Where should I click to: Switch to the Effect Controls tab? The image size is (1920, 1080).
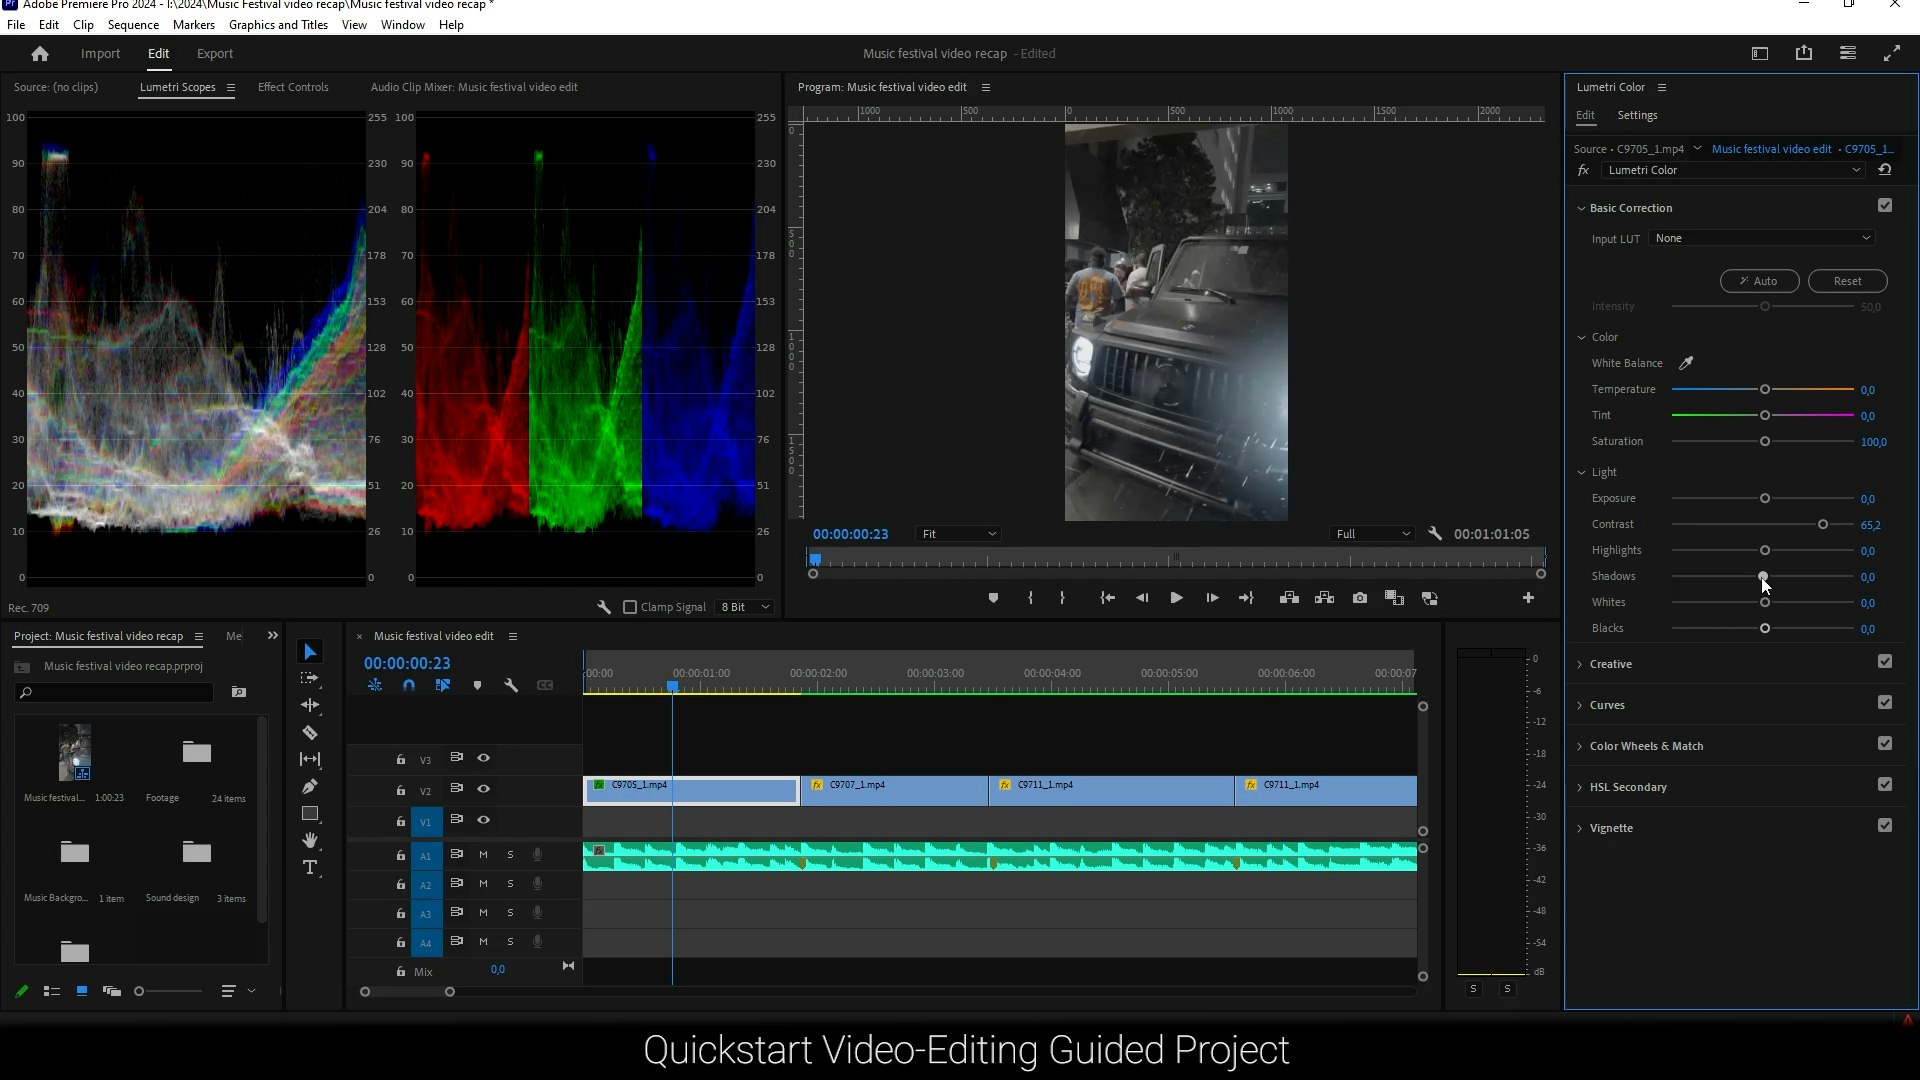point(293,87)
